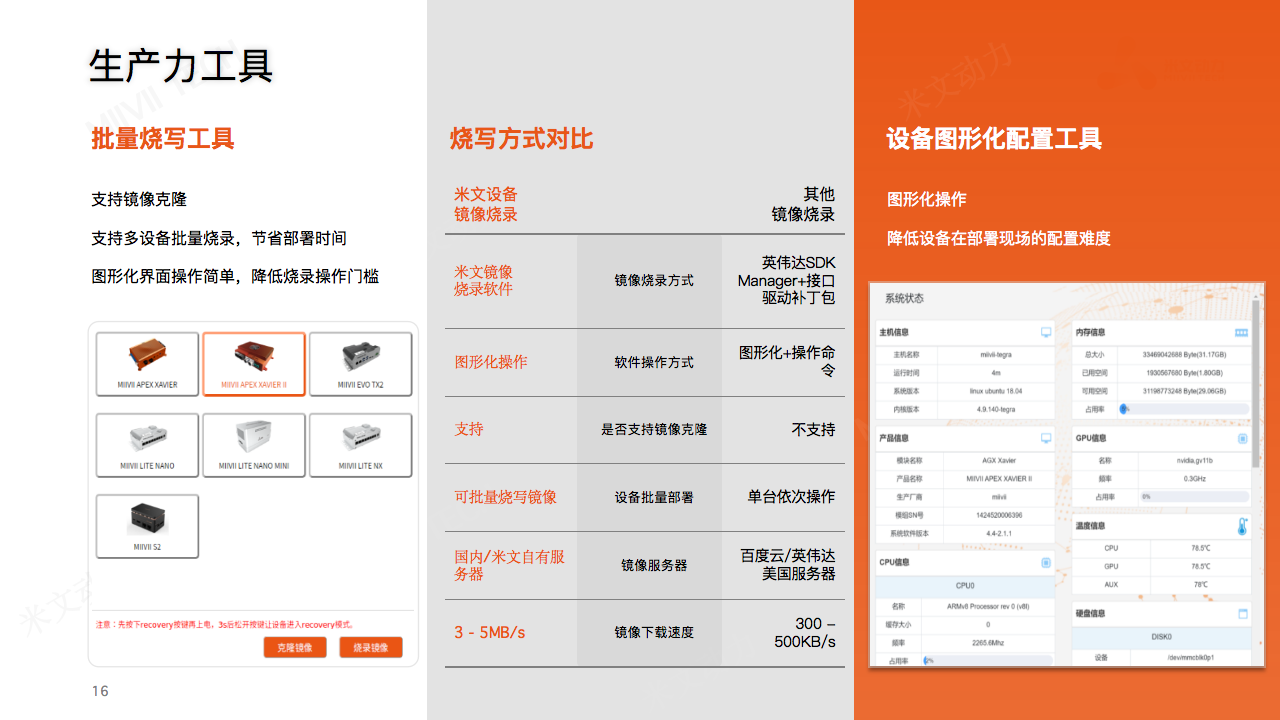Click chip icon in CPU信息 header

pos(1046,562)
